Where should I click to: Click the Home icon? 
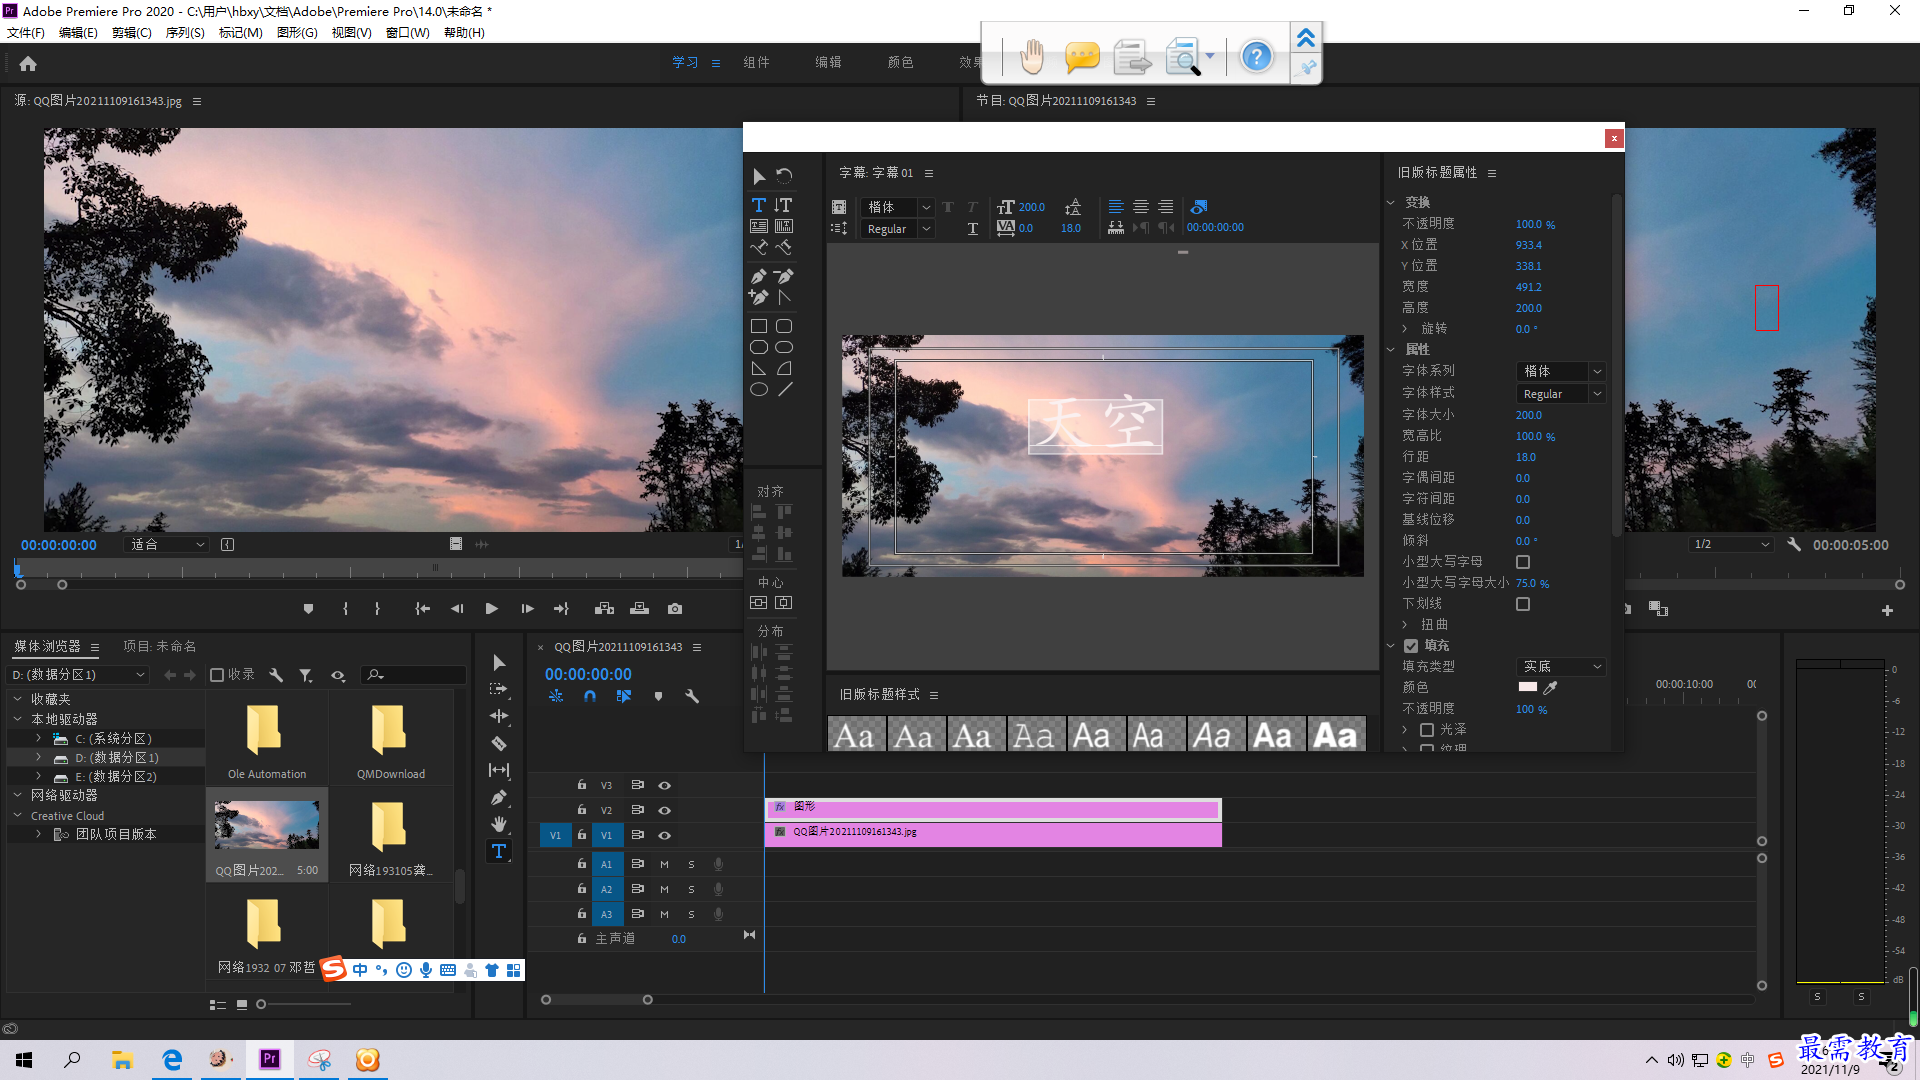pyautogui.click(x=28, y=63)
